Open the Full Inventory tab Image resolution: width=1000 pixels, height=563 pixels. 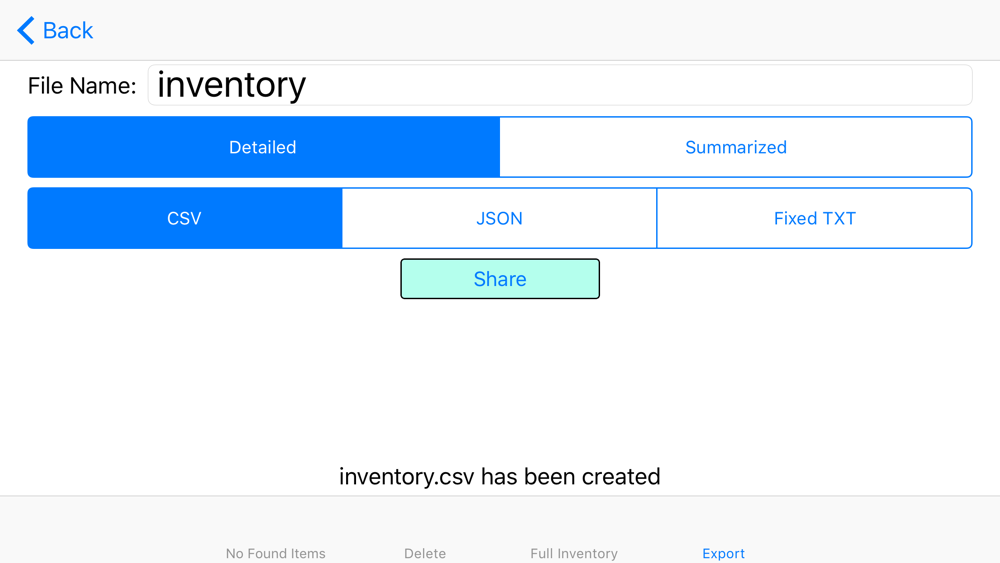pyautogui.click(x=574, y=553)
